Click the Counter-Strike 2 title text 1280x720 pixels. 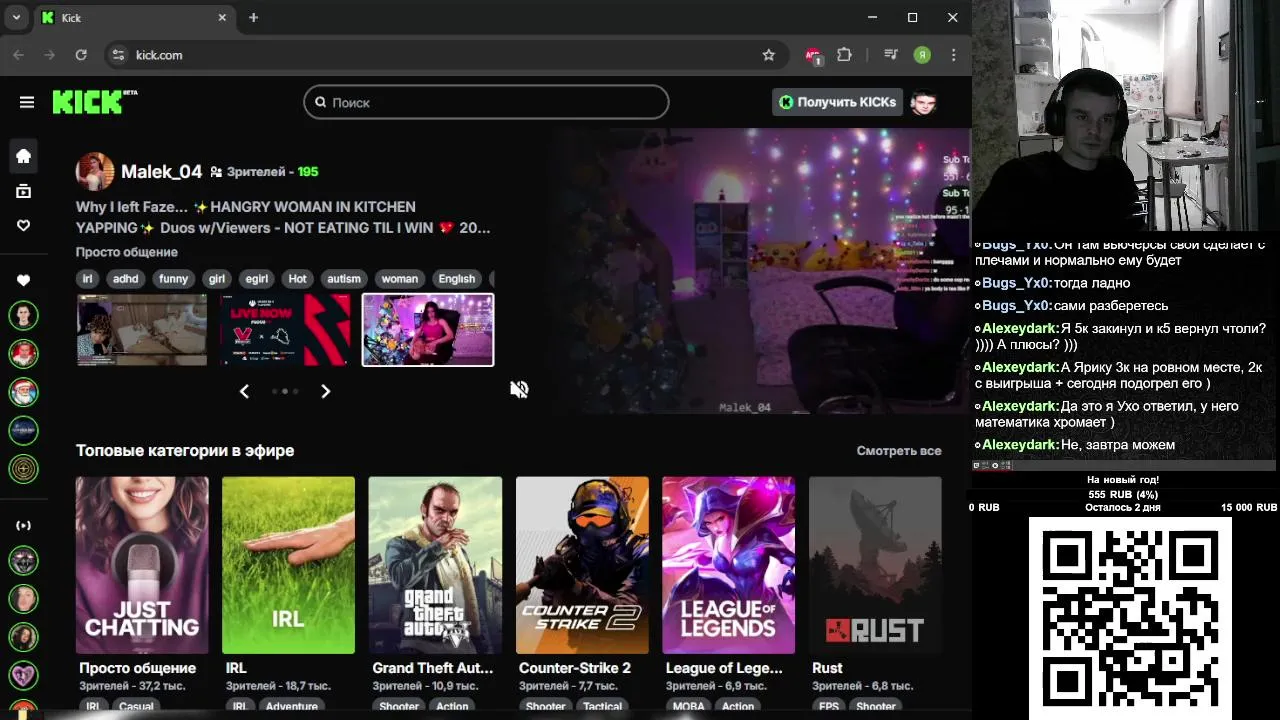575,668
